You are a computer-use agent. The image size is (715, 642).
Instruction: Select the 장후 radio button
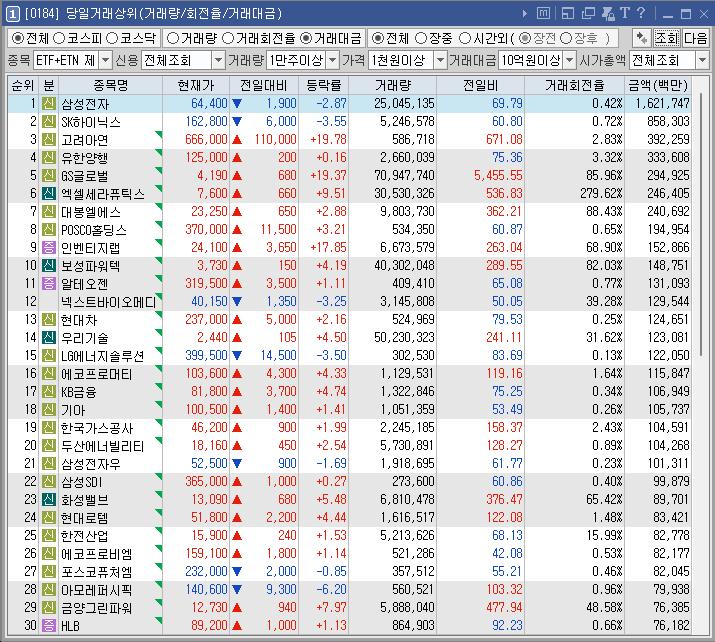pyautogui.click(x=566, y=38)
